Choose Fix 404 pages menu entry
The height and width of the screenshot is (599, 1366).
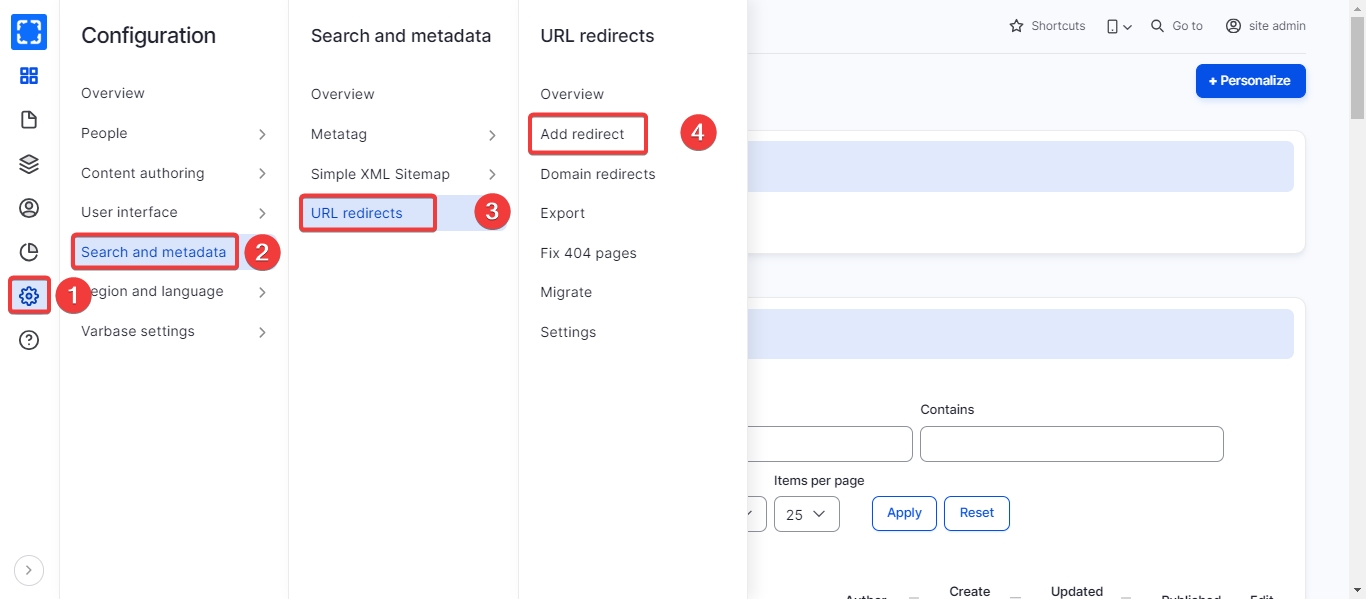[588, 253]
